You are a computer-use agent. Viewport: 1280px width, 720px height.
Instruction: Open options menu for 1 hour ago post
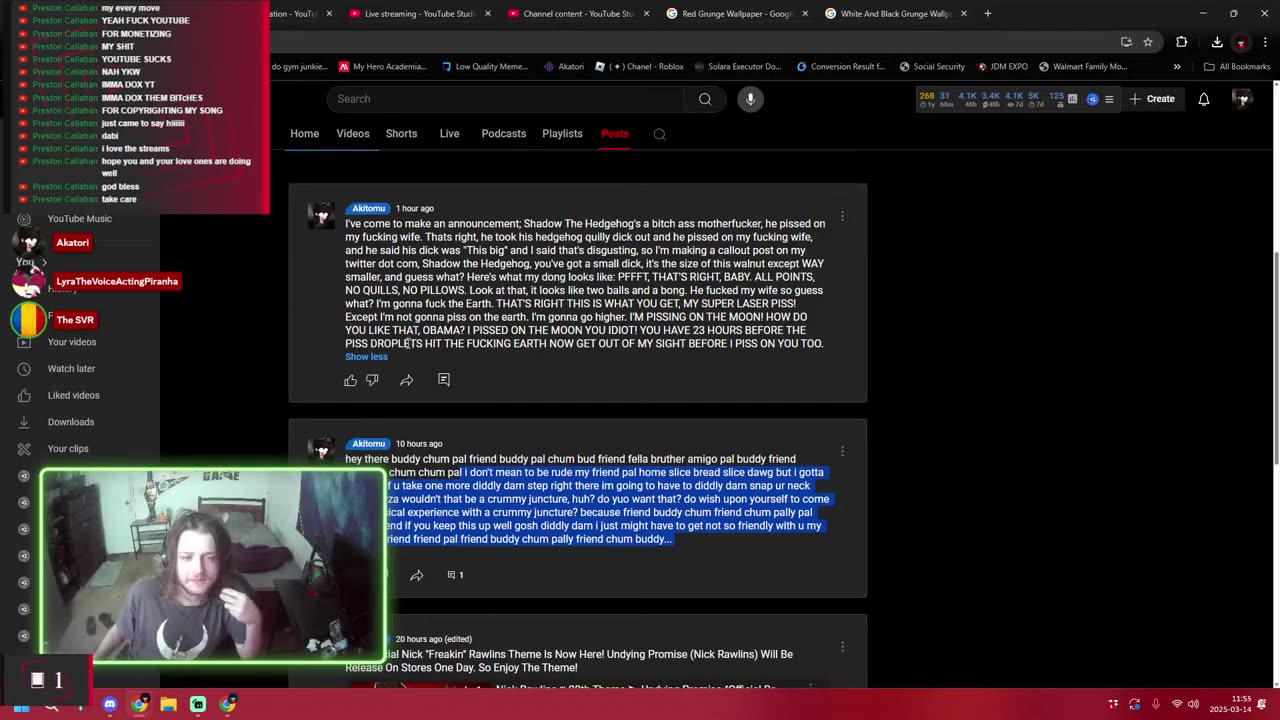tap(842, 216)
